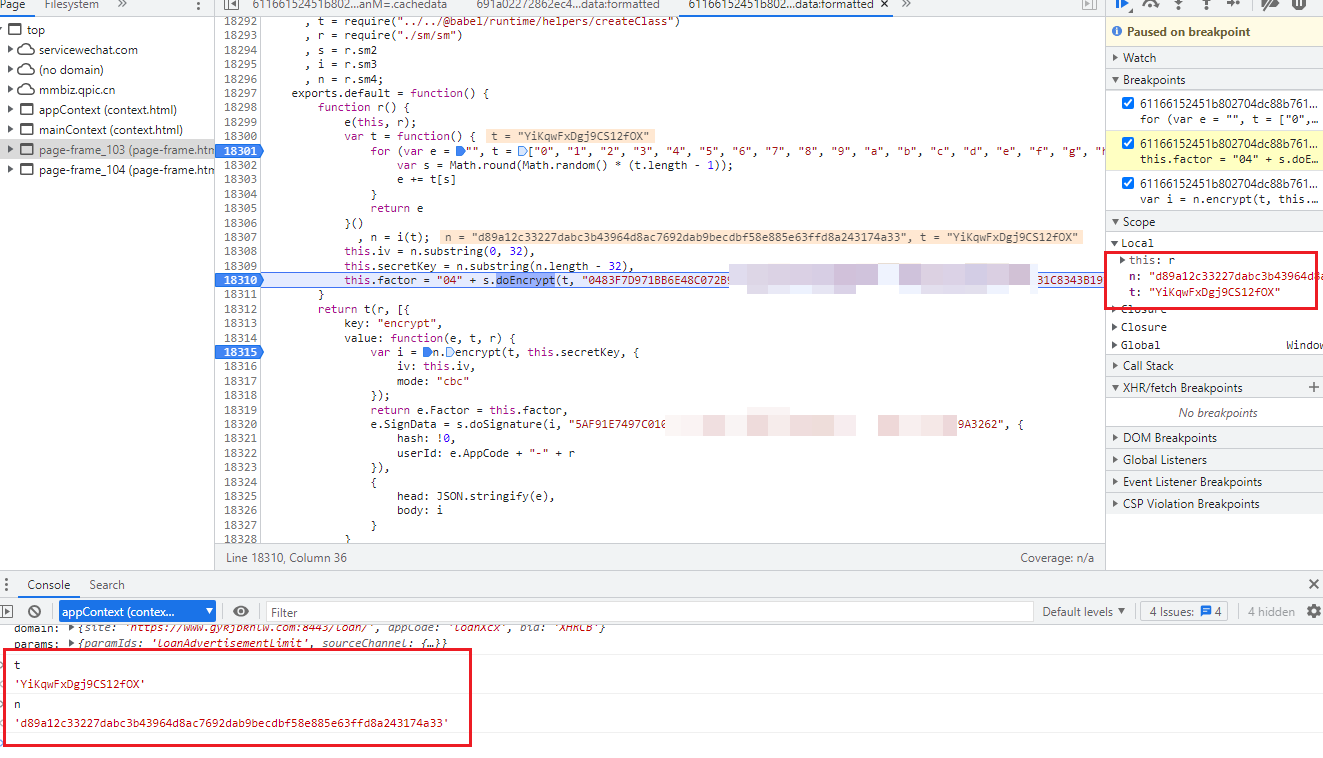Screen dimensions: 1323x758
Task: Toggle the debugger sidebar icon
Action: 1089,5
